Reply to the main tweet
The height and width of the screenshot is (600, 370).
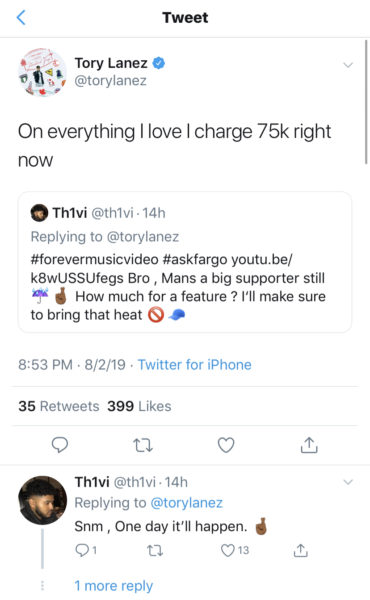[60, 445]
